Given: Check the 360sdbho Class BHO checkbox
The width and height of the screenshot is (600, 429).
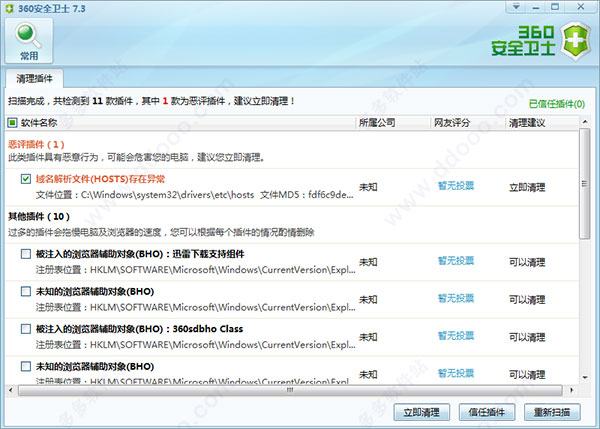Looking at the screenshot, I should point(26,329).
